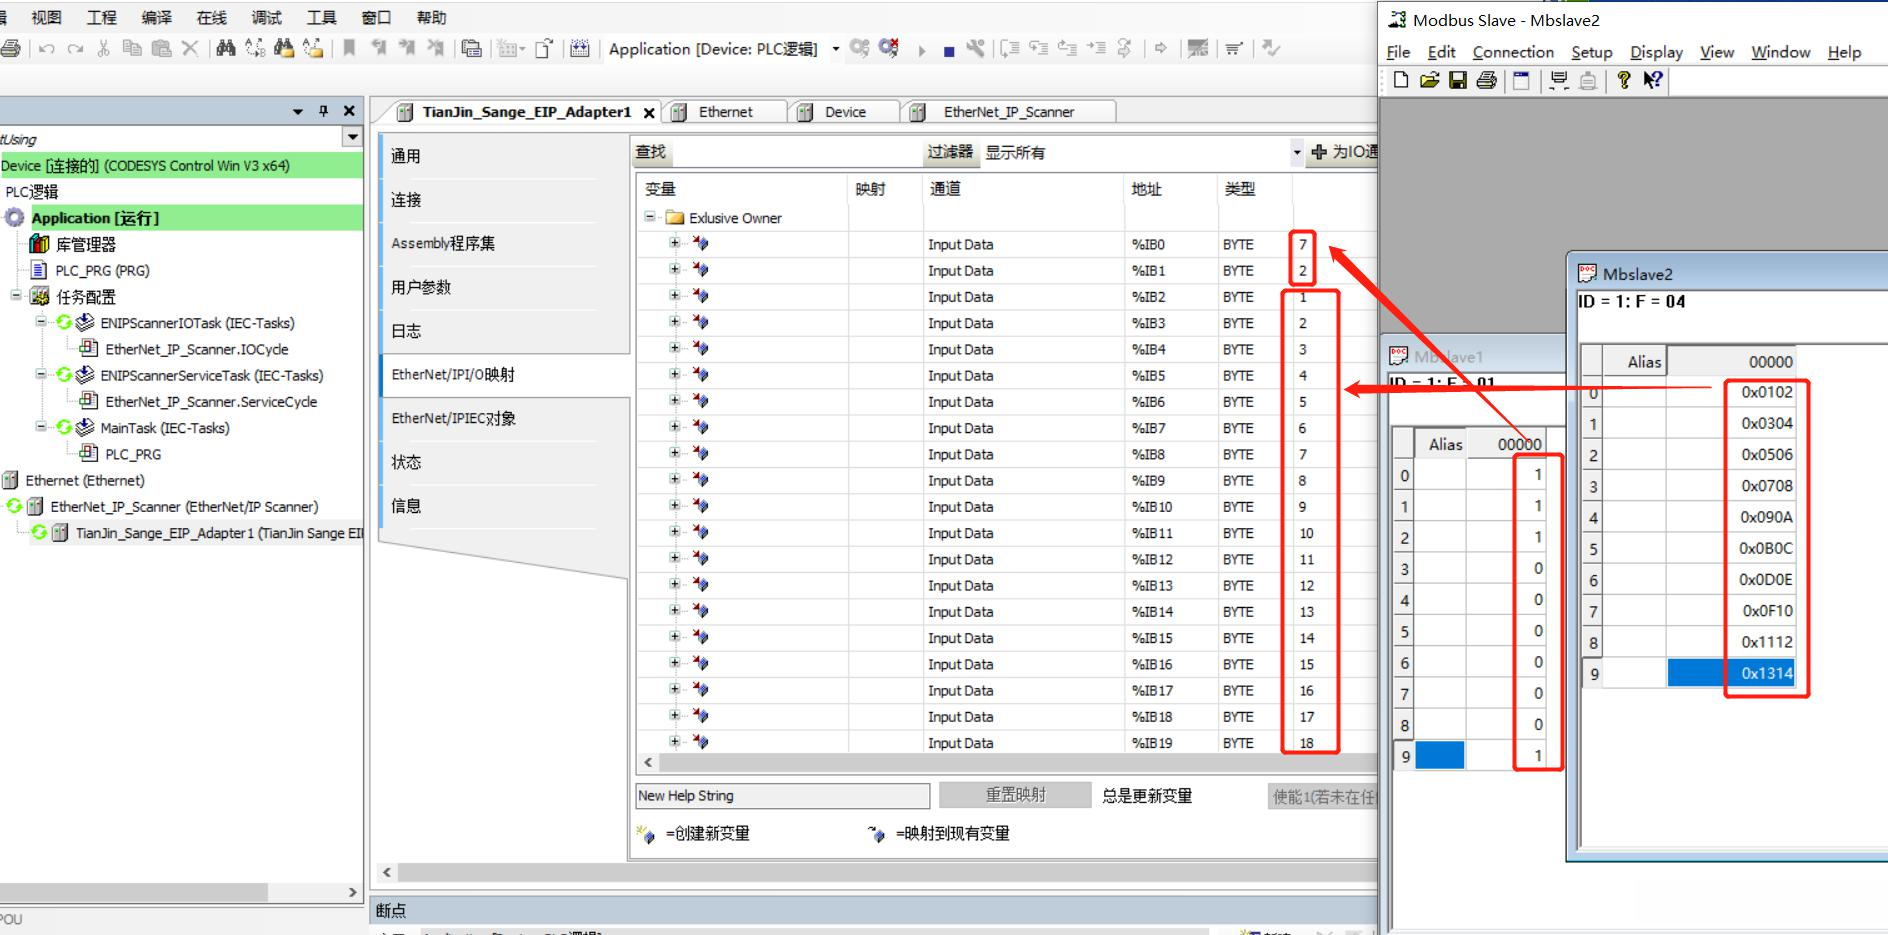The width and height of the screenshot is (1888, 935).
Task: Expand the %IB5 Input Data row
Action: pos(675,374)
